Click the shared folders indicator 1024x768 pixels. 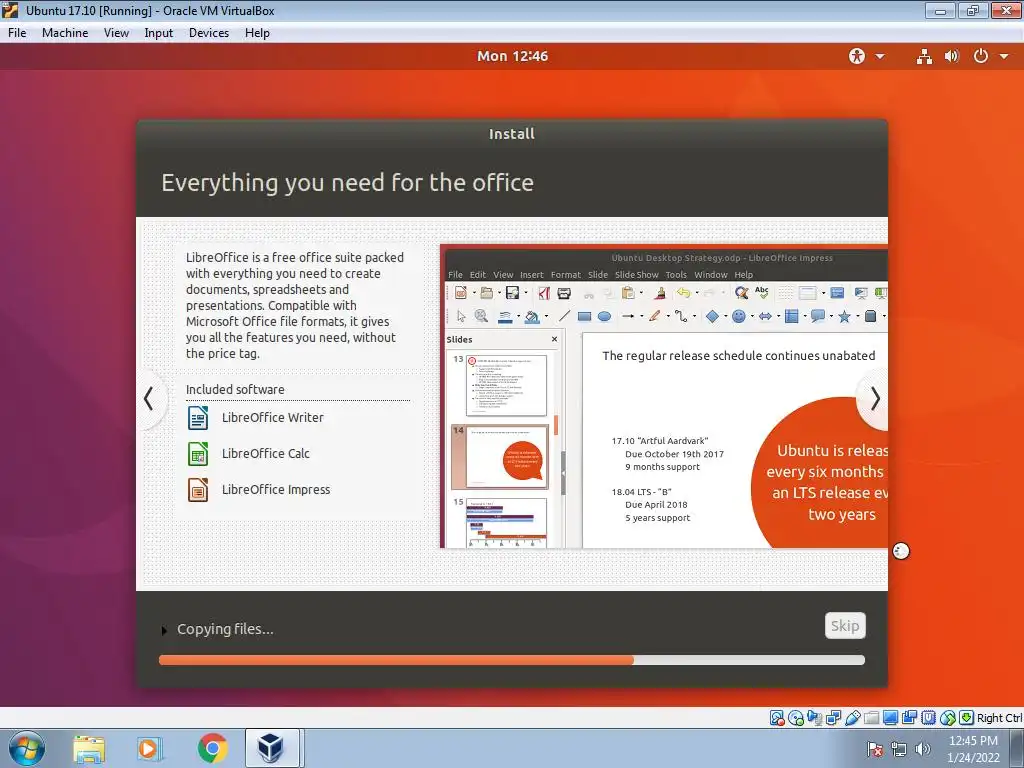[x=871, y=718]
